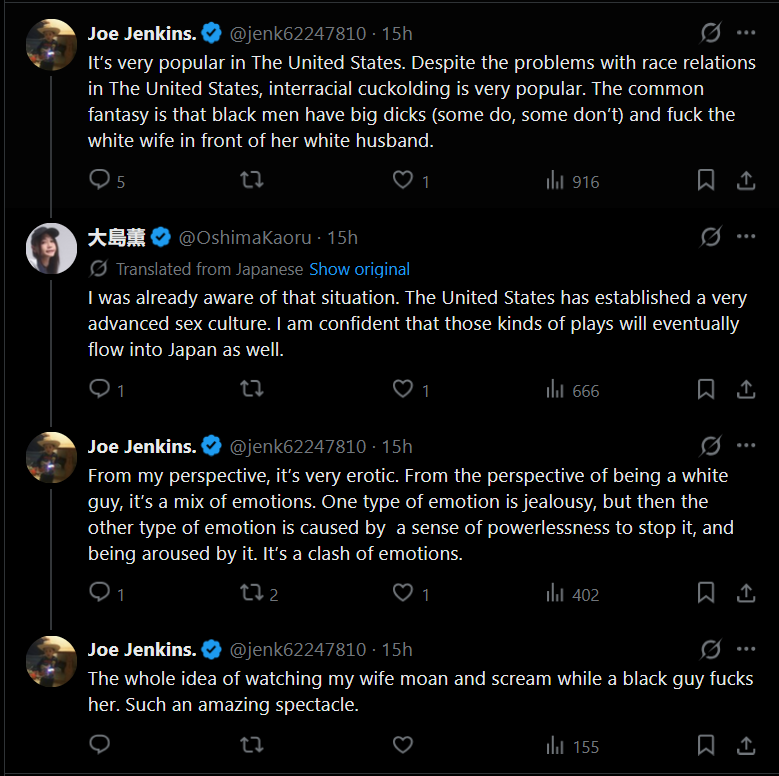Share the tweet with 916 views
Image resolution: width=779 pixels, height=776 pixels.
coord(745,181)
